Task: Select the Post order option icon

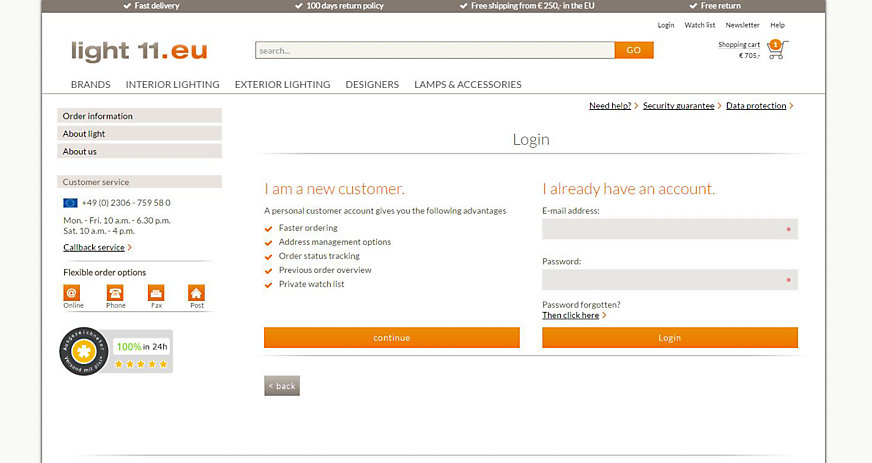Action: click(196, 293)
